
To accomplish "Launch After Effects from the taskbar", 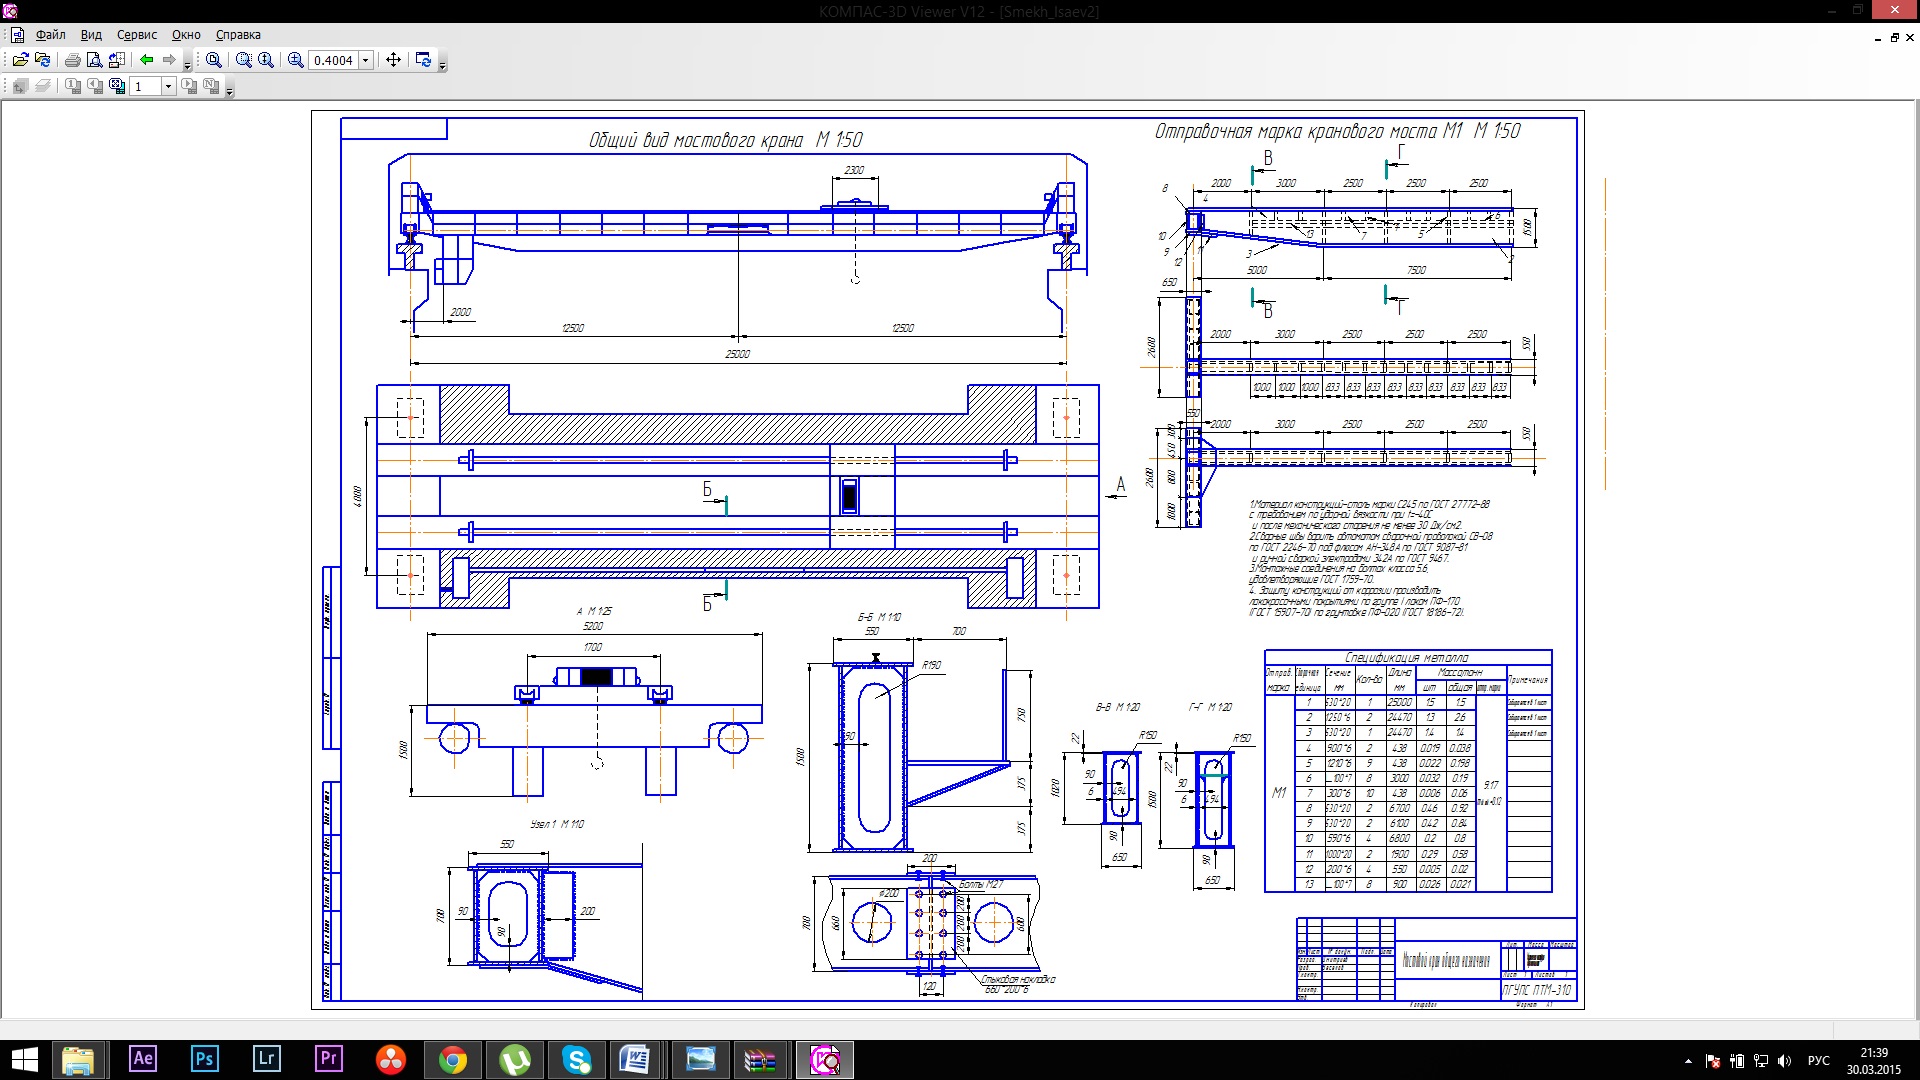I will tap(143, 1059).
